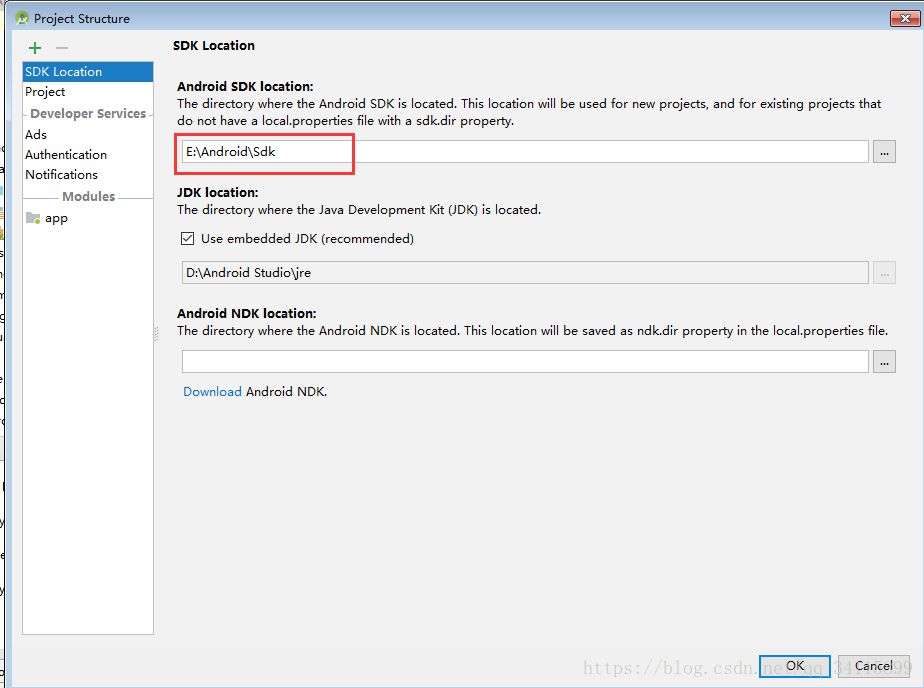Screen dimensions: 924x688
Task: Toggle Use embedded JDK checkbox
Action: tap(187, 239)
